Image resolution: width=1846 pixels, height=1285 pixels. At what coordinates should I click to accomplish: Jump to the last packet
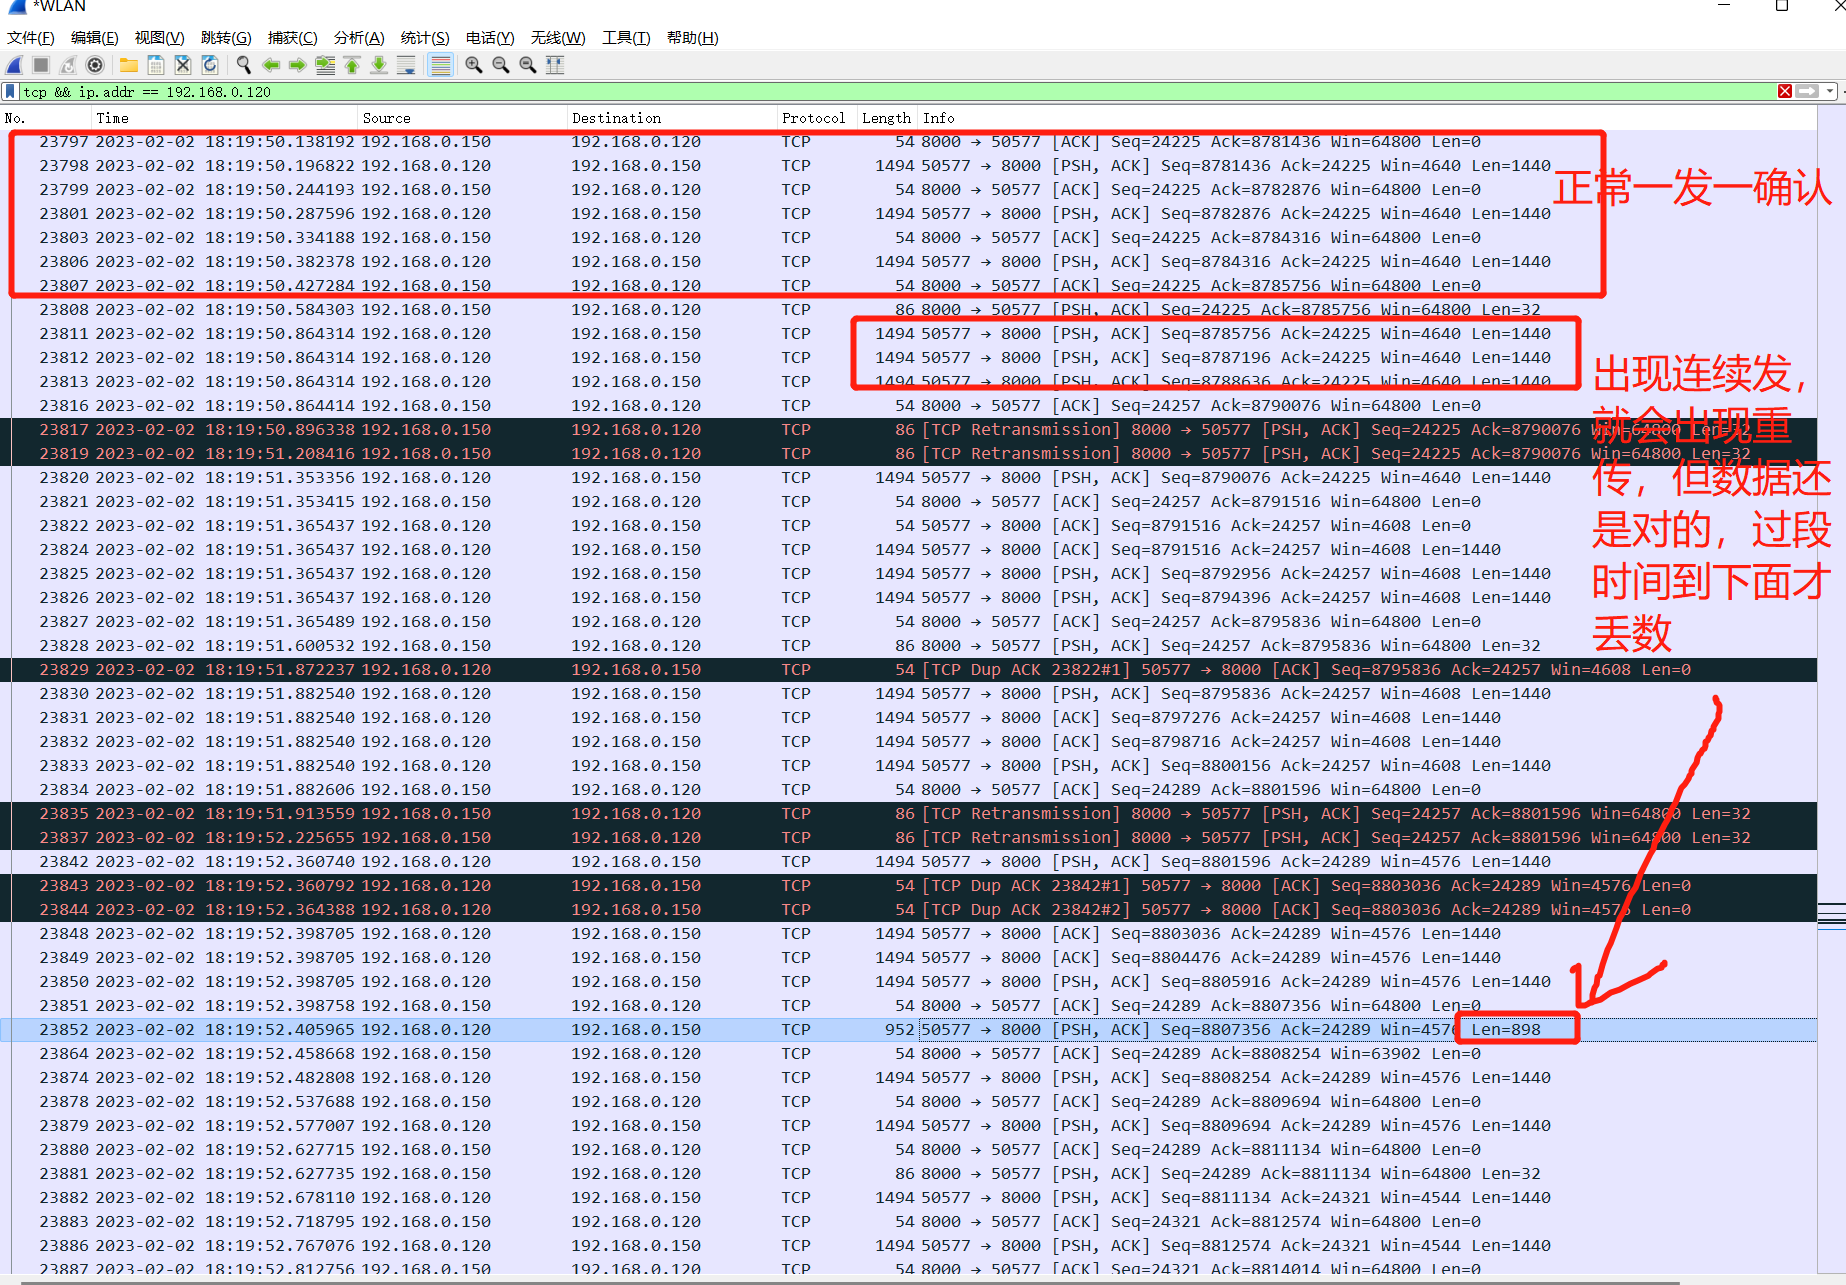(x=379, y=65)
